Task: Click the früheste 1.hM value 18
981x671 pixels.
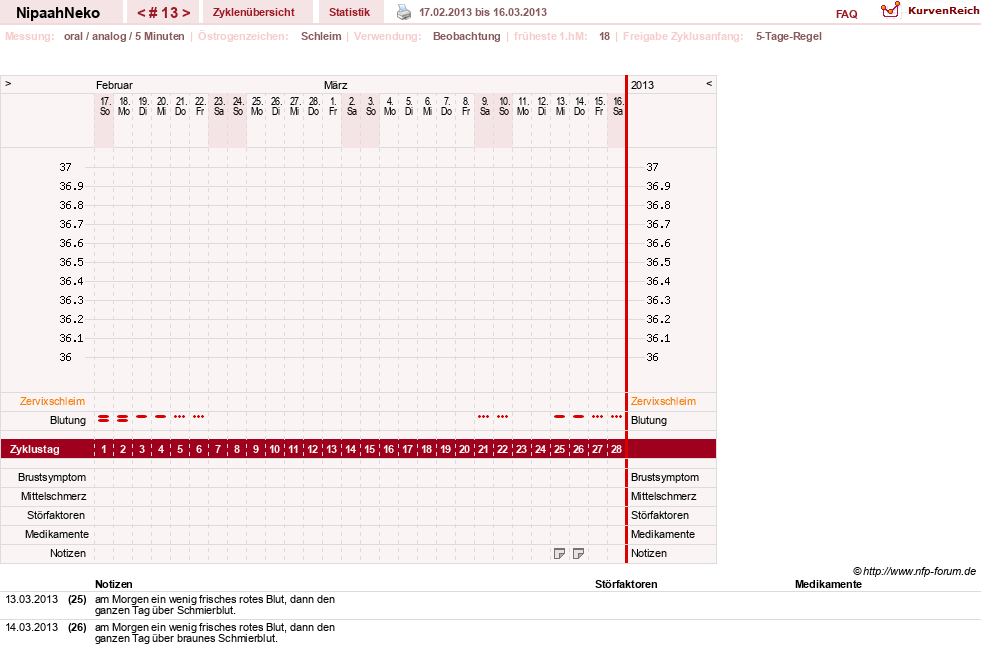Action: click(604, 36)
